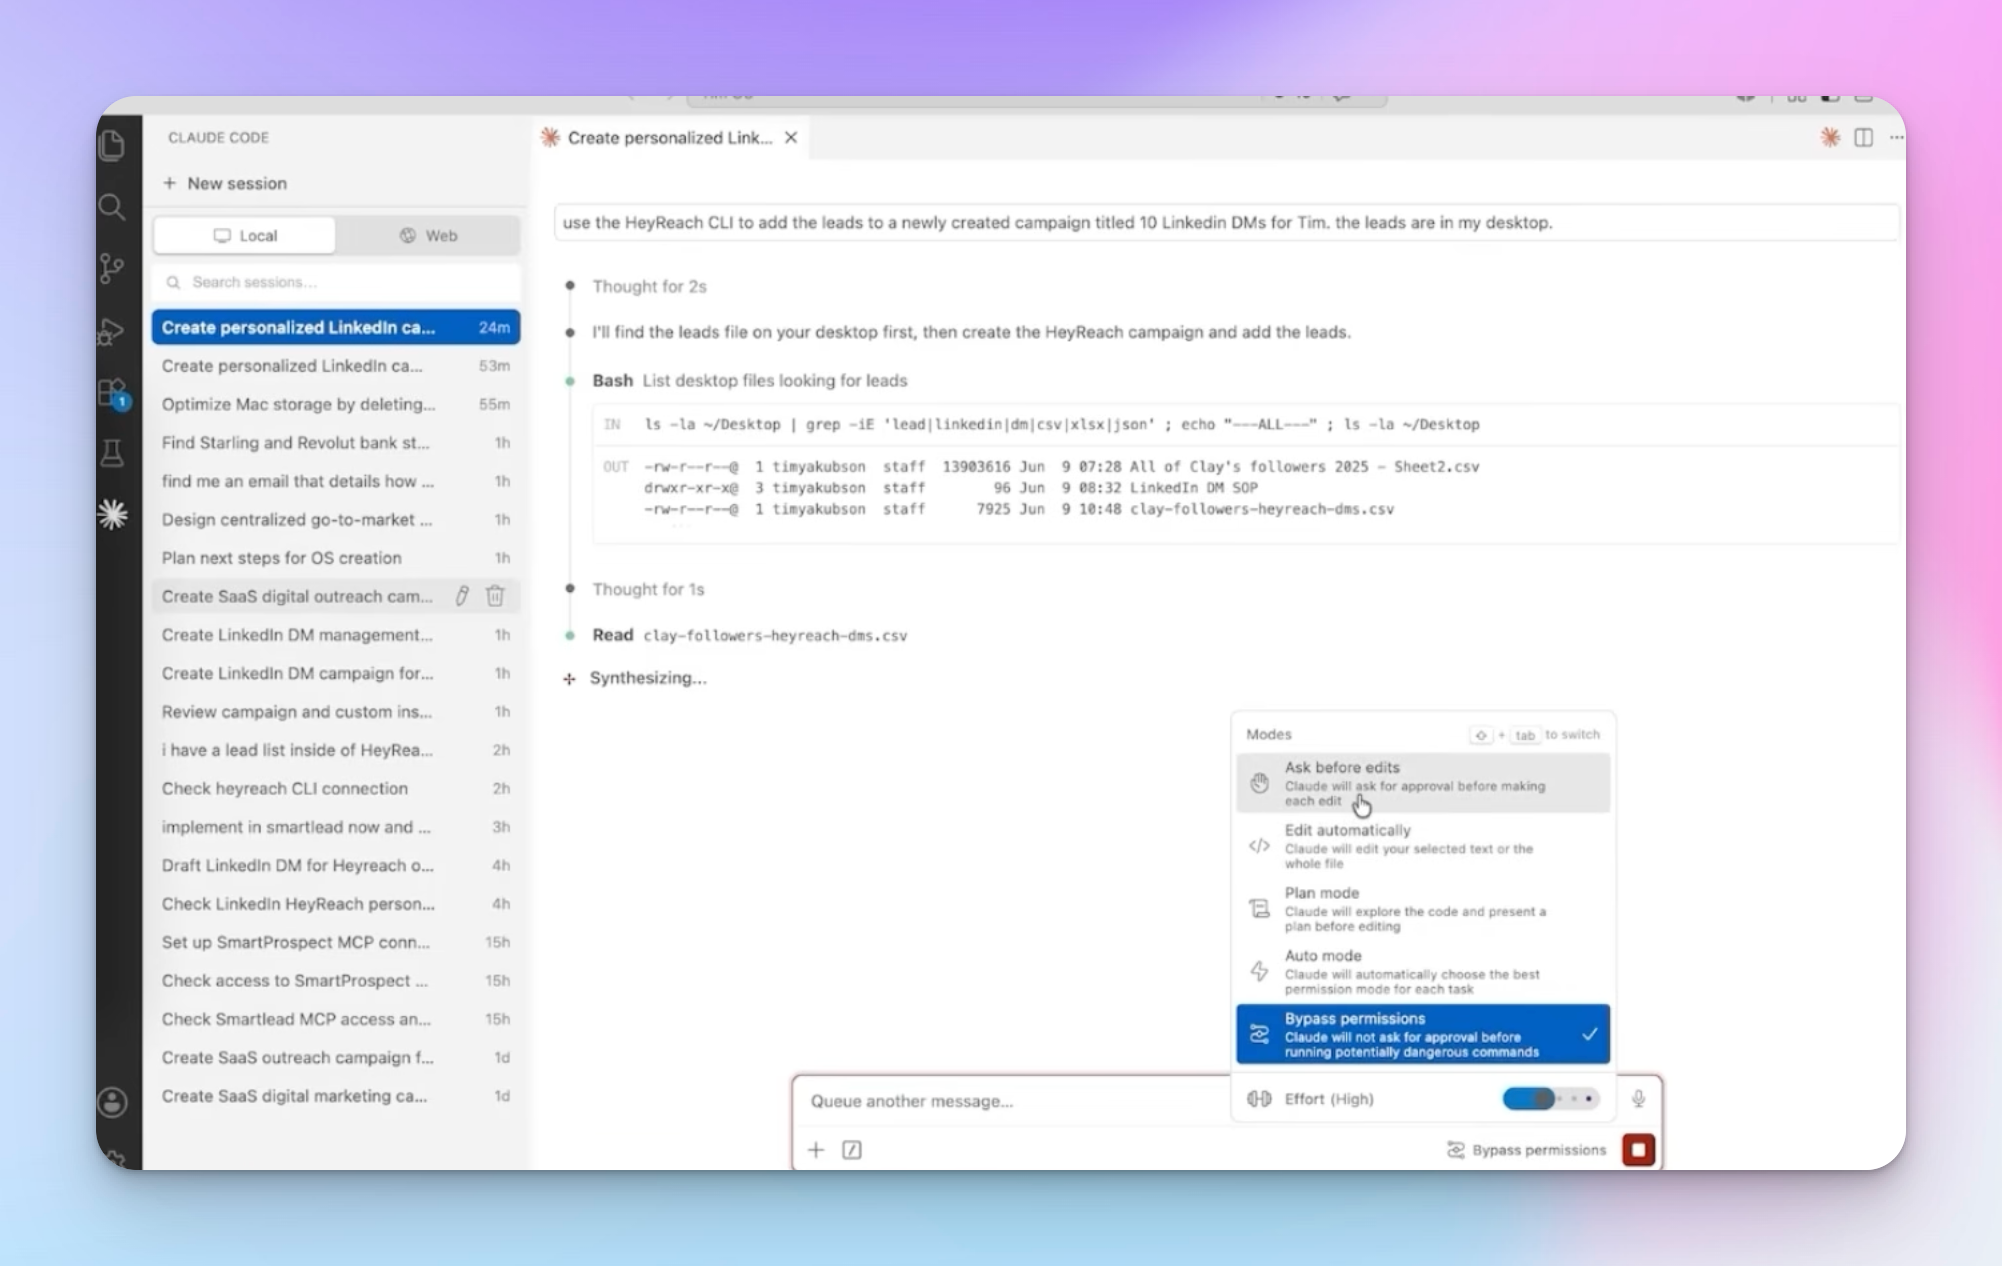Expand the Bash List desktop files step

750,380
